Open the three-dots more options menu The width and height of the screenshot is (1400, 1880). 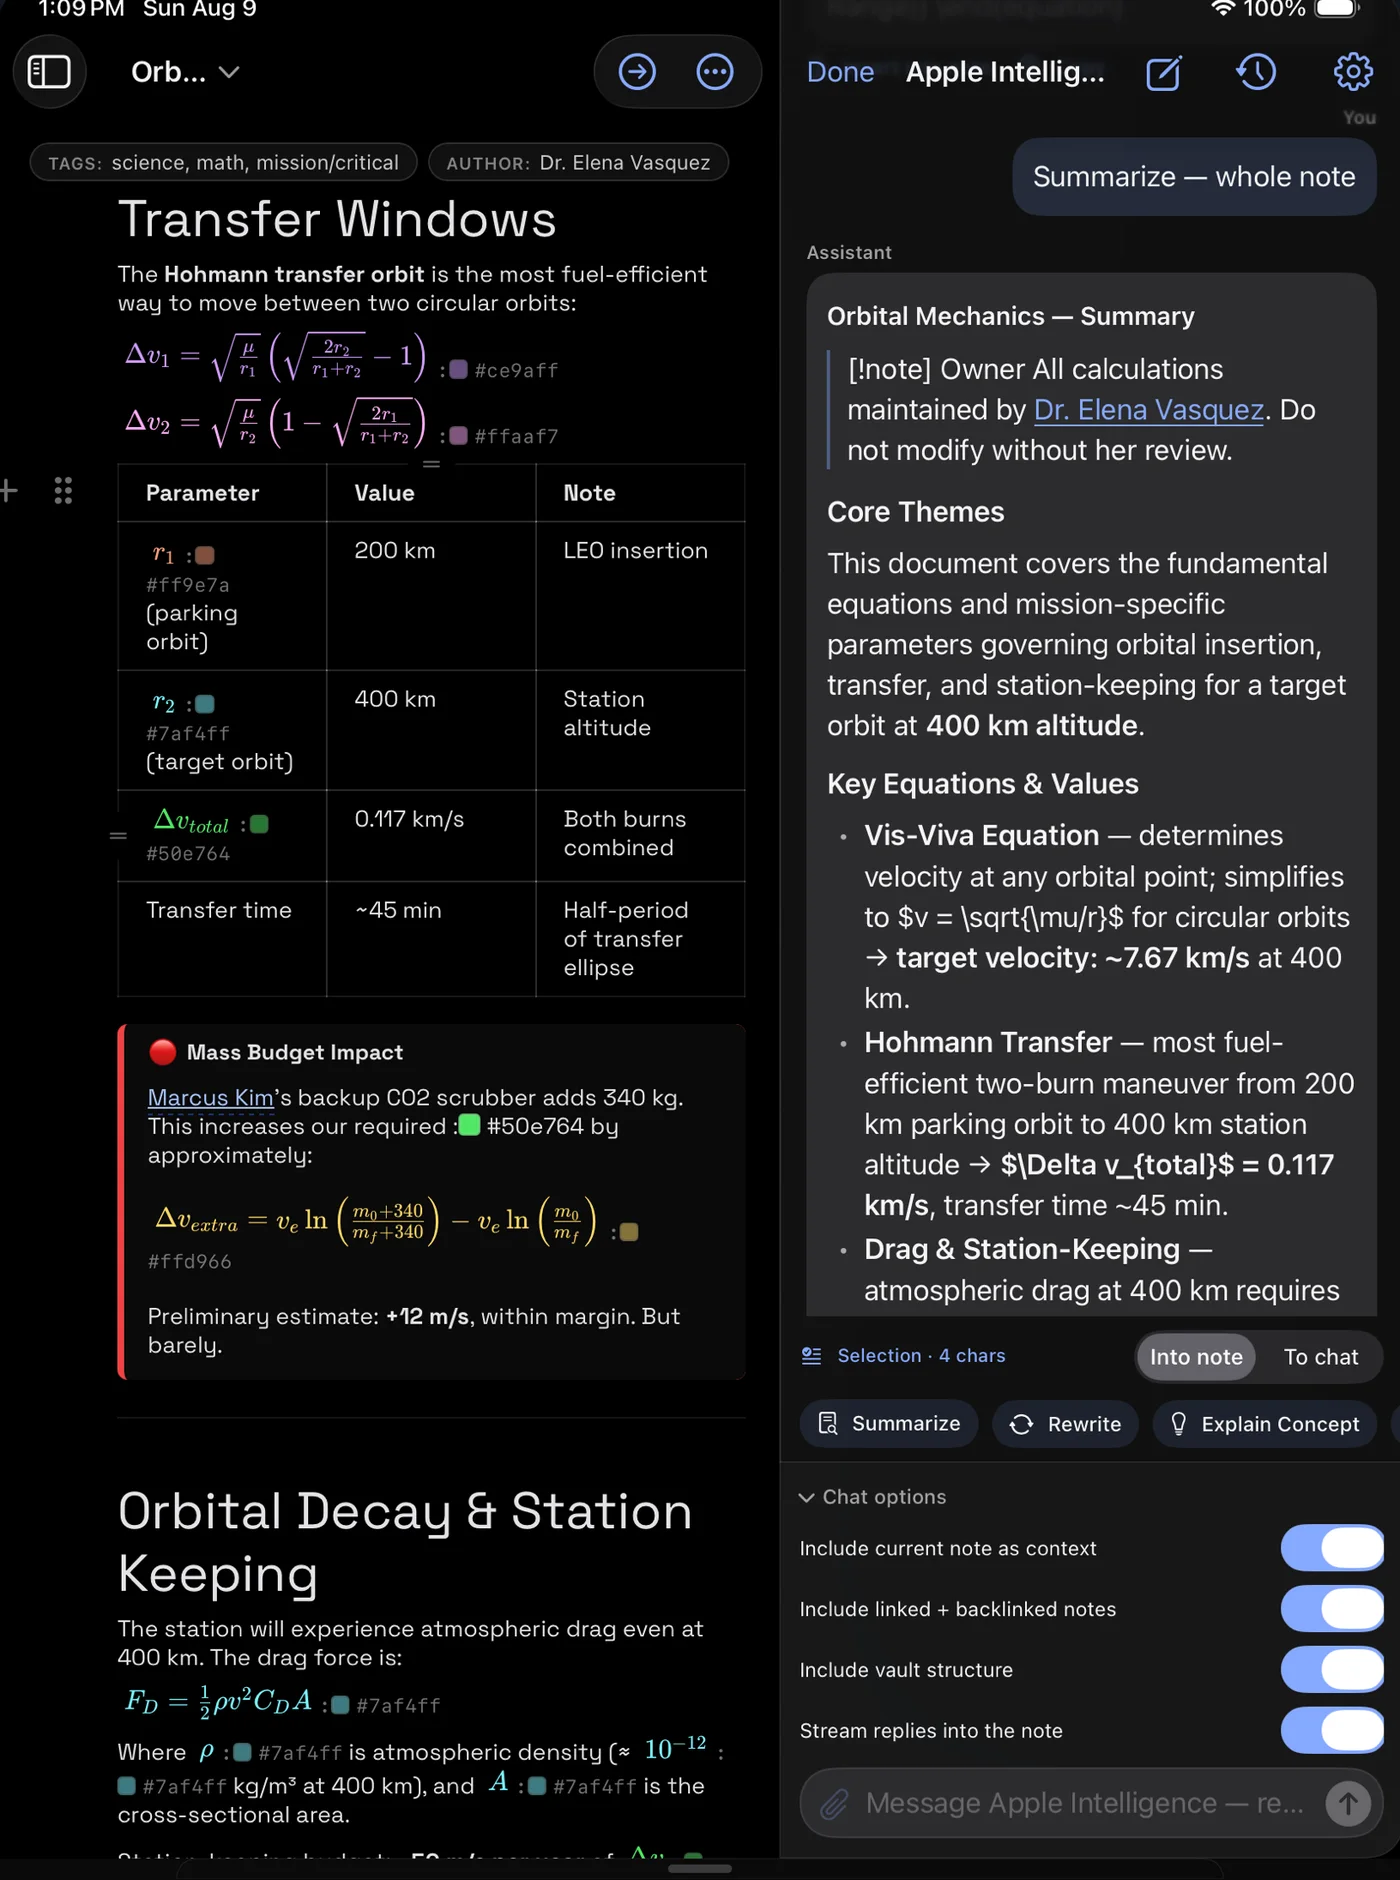pyautogui.click(x=715, y=72)
